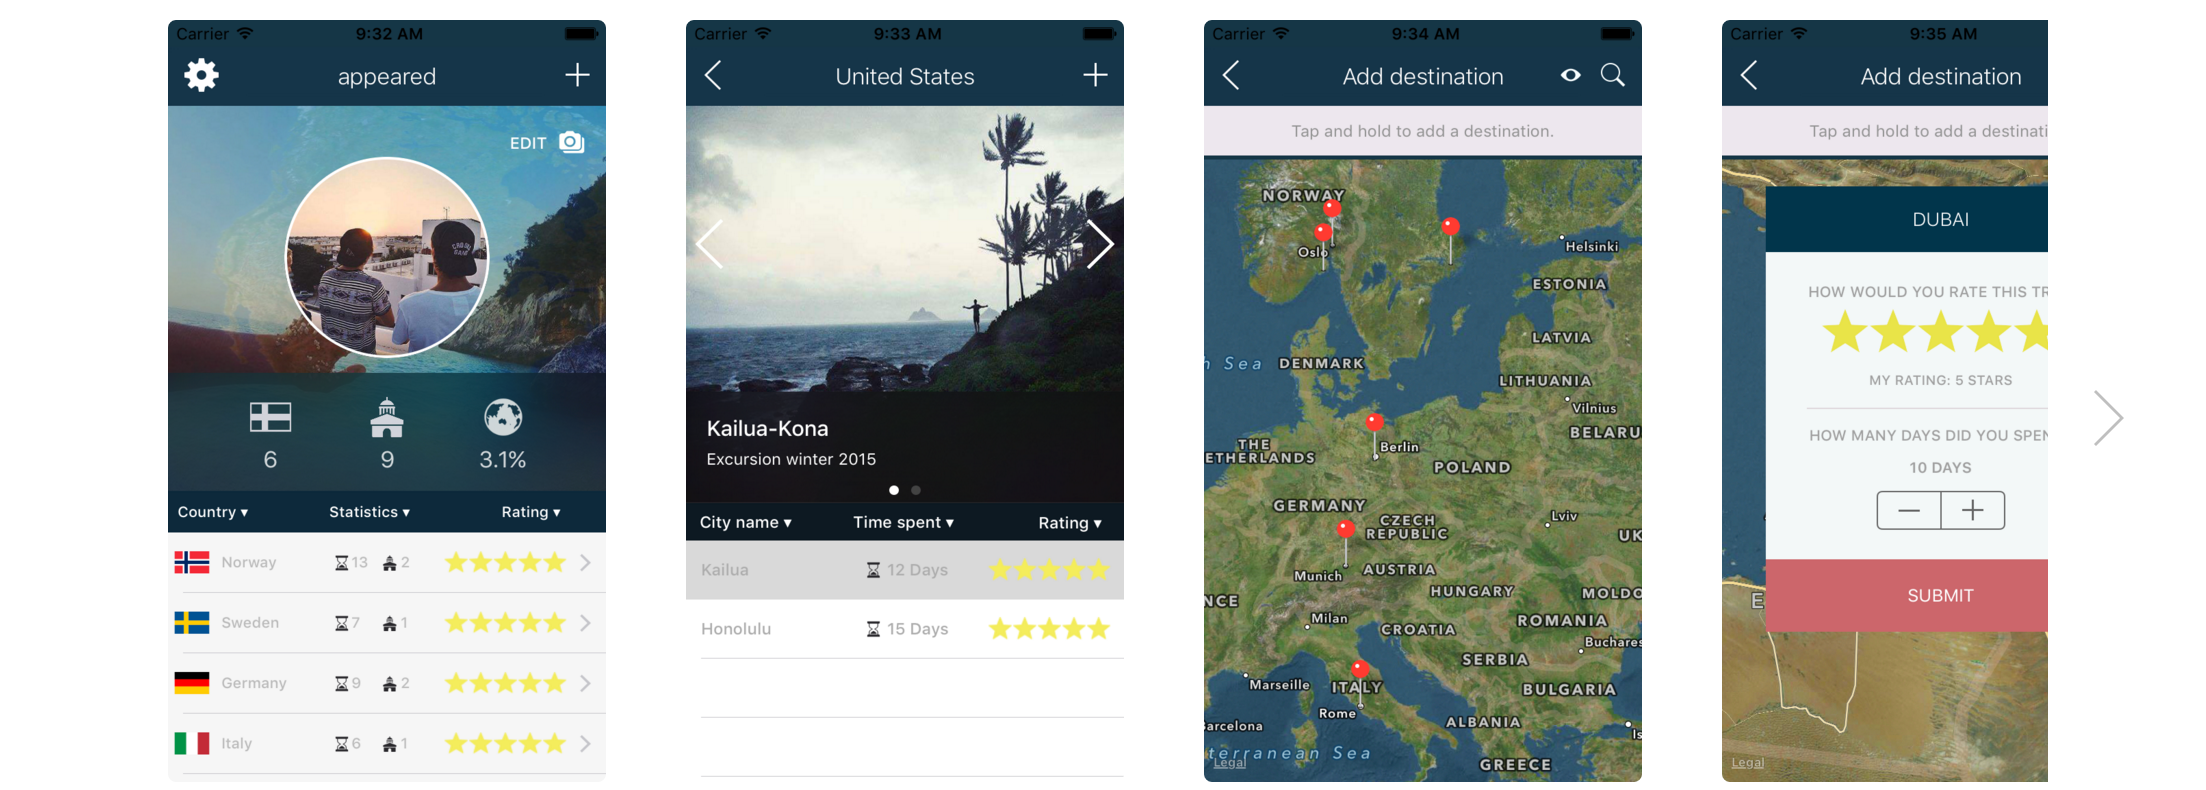Expand Norway row chevron
This screenshot has height=790, width=2206.
(x=585, y=563)
